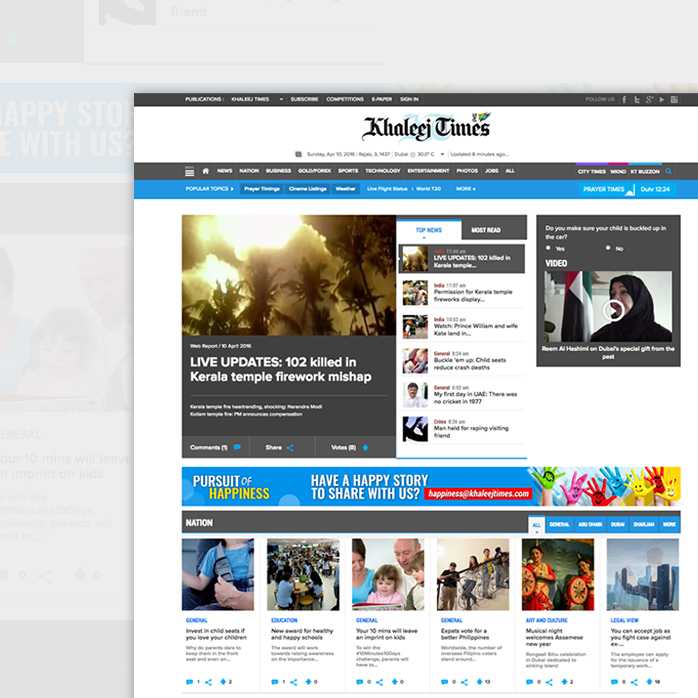Share the 'Your 10 mins will leave' article
The height and width of the screenshot is (698, 698).
click(x=379, y=682)
